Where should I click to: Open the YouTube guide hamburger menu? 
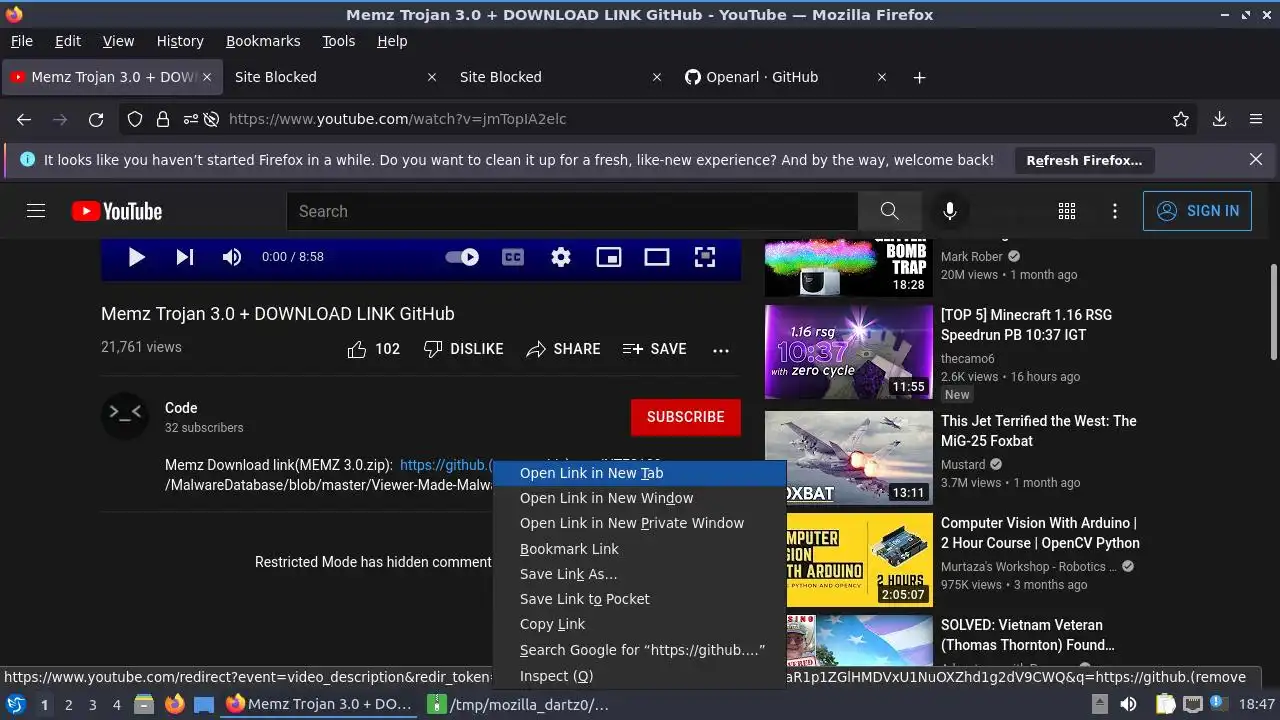click(x=36, y=211)
